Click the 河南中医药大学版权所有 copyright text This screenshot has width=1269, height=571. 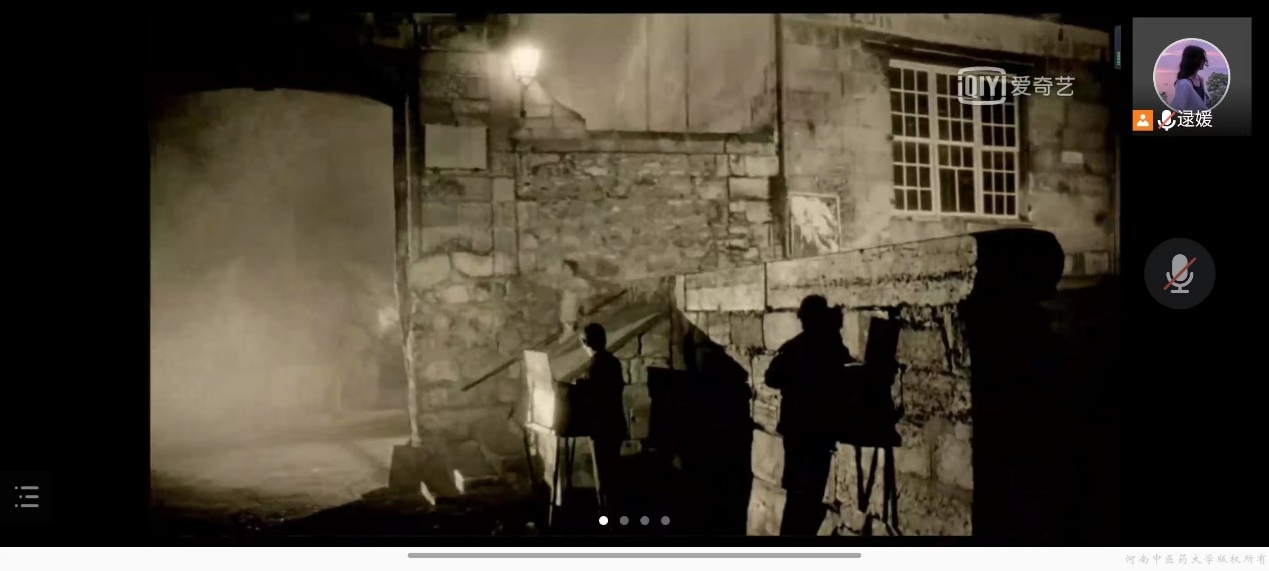pyautogui.click(x=1195, y=559)
